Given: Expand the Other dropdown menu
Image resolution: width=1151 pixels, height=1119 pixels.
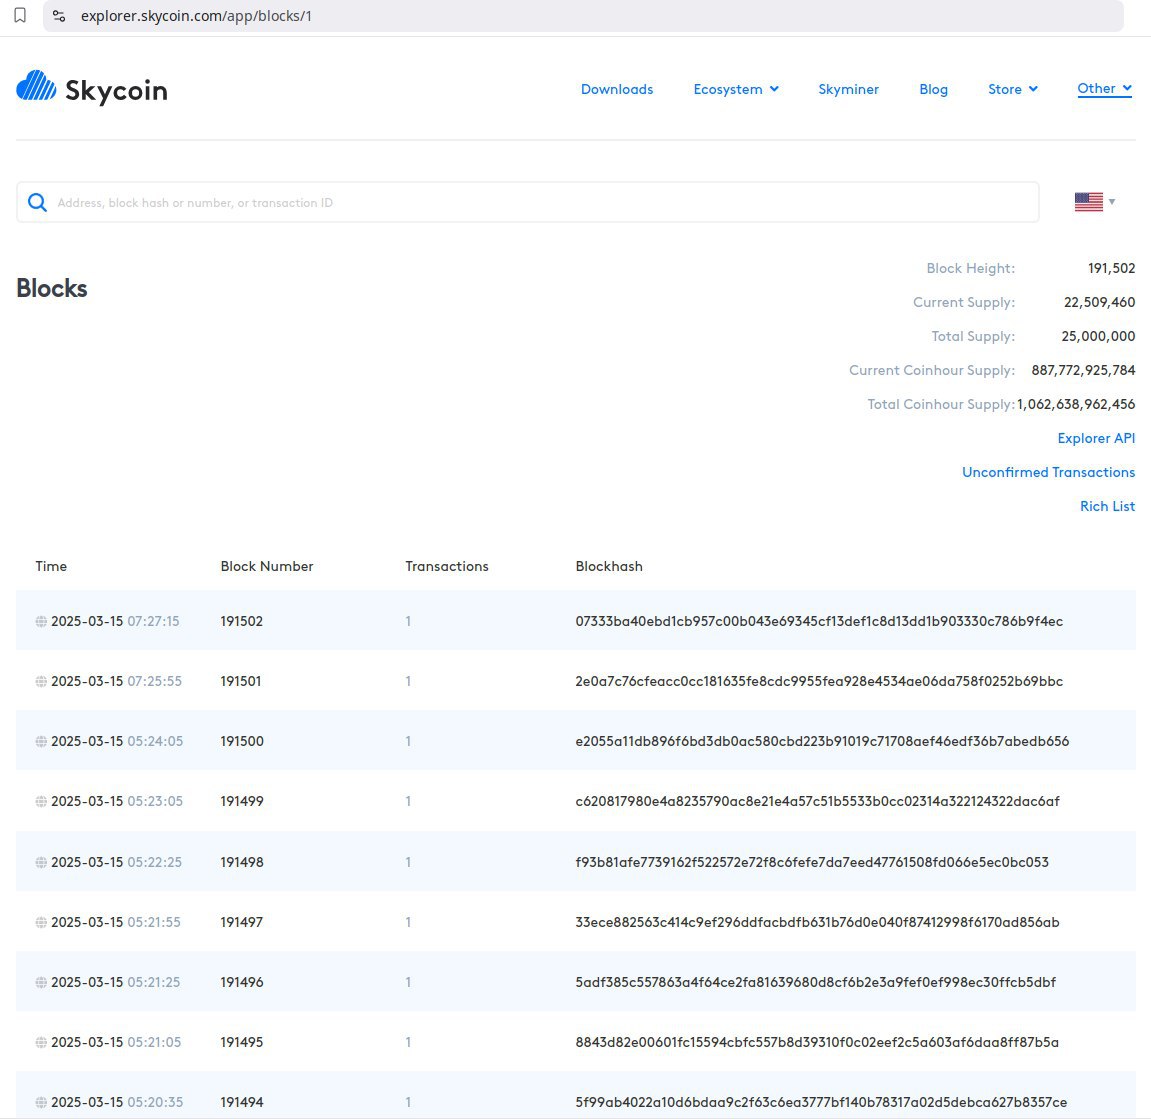Looking at the screenshot, I should (1104, 89).
